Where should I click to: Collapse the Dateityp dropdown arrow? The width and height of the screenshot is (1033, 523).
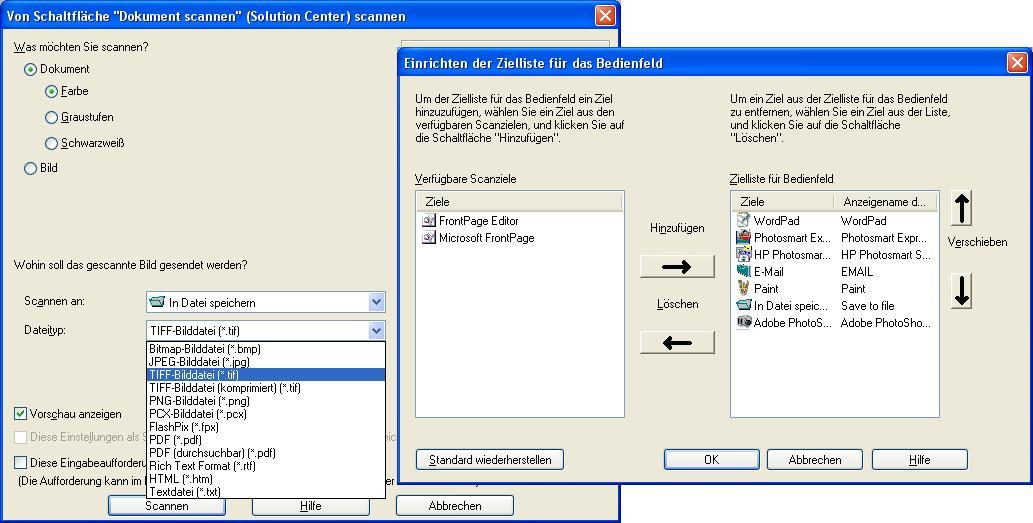(376, 330)
